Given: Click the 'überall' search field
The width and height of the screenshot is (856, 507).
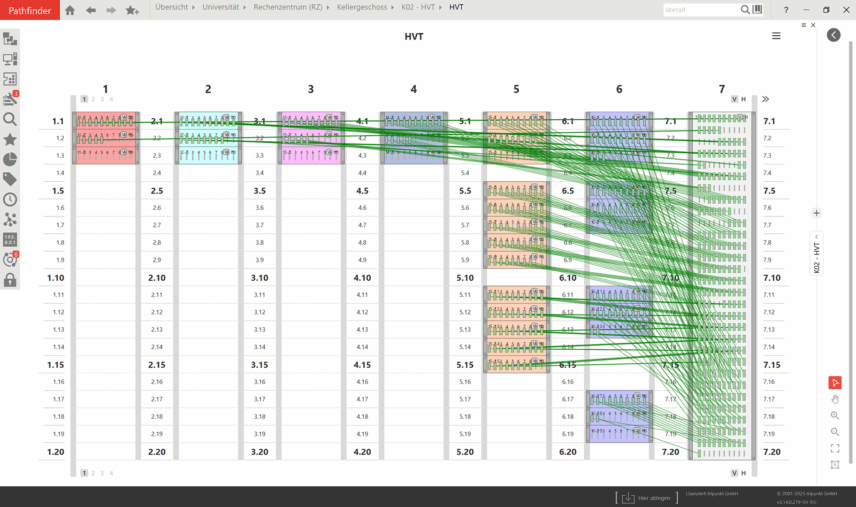Looking at the screenshot, I should pos(700,10).
